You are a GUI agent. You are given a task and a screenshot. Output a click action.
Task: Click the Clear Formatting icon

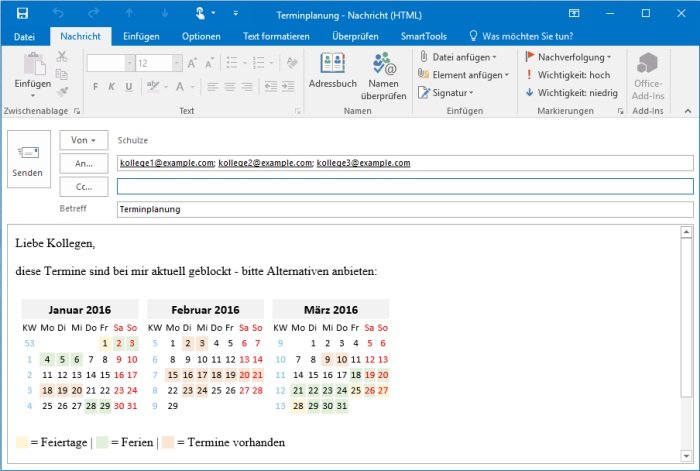(x=292, y=63)
